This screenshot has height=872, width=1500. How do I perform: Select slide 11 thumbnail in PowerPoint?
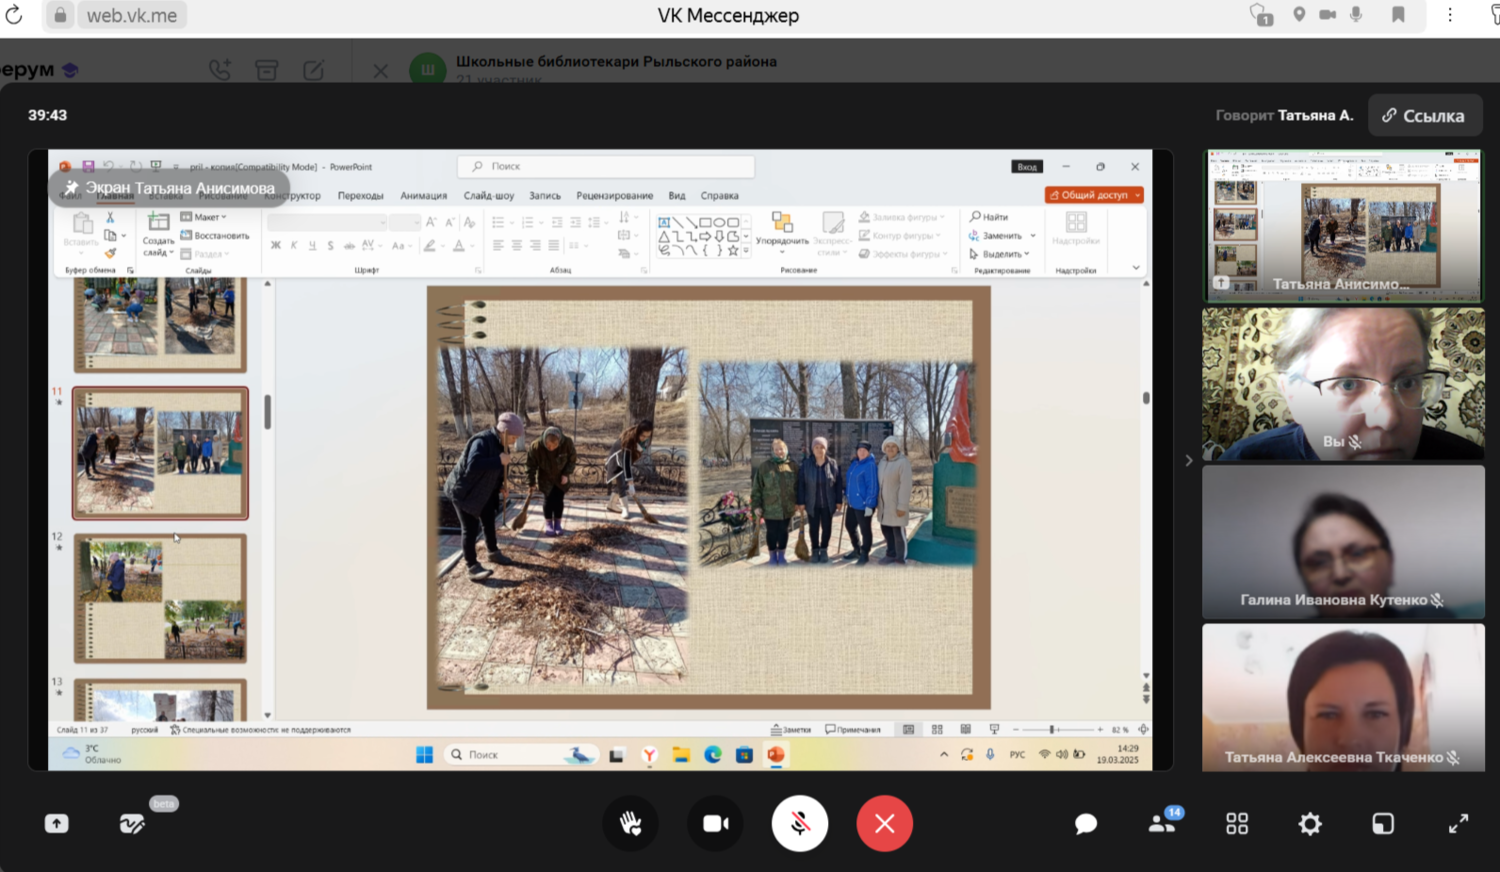click(x=160, y=453)
